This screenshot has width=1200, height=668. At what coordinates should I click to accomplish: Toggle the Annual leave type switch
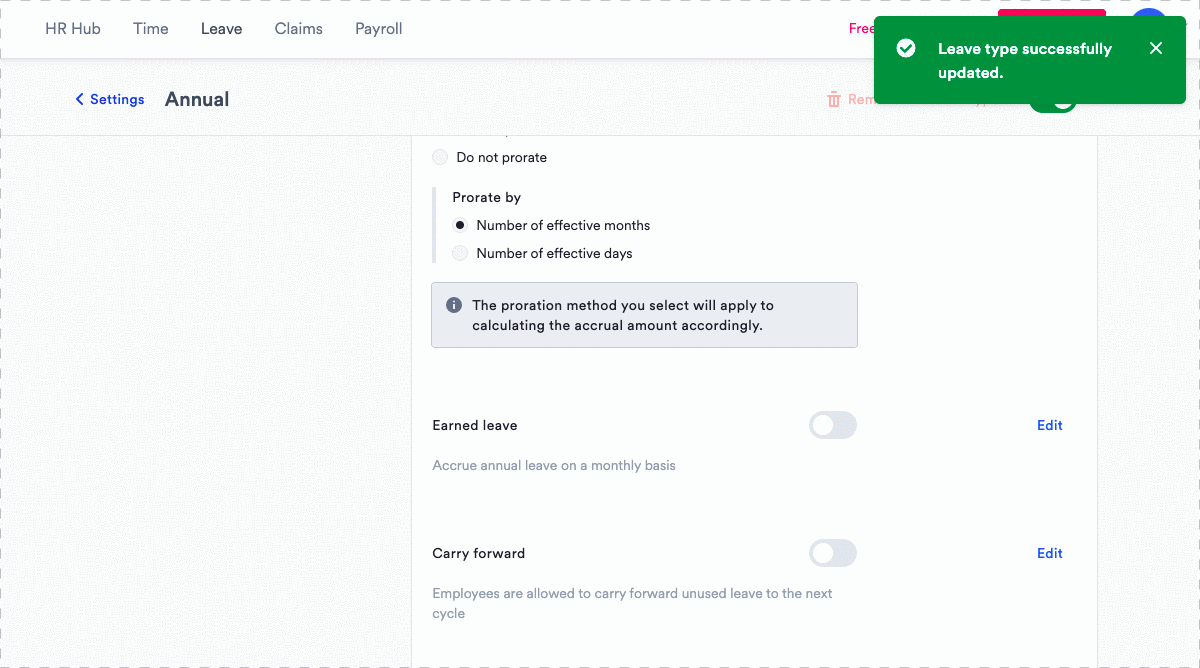[1053, 106]
